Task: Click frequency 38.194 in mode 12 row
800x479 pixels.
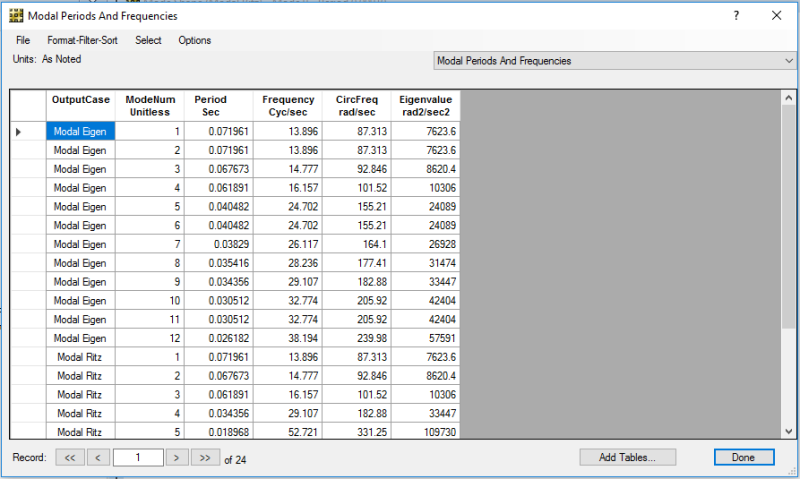Action: 288,338
